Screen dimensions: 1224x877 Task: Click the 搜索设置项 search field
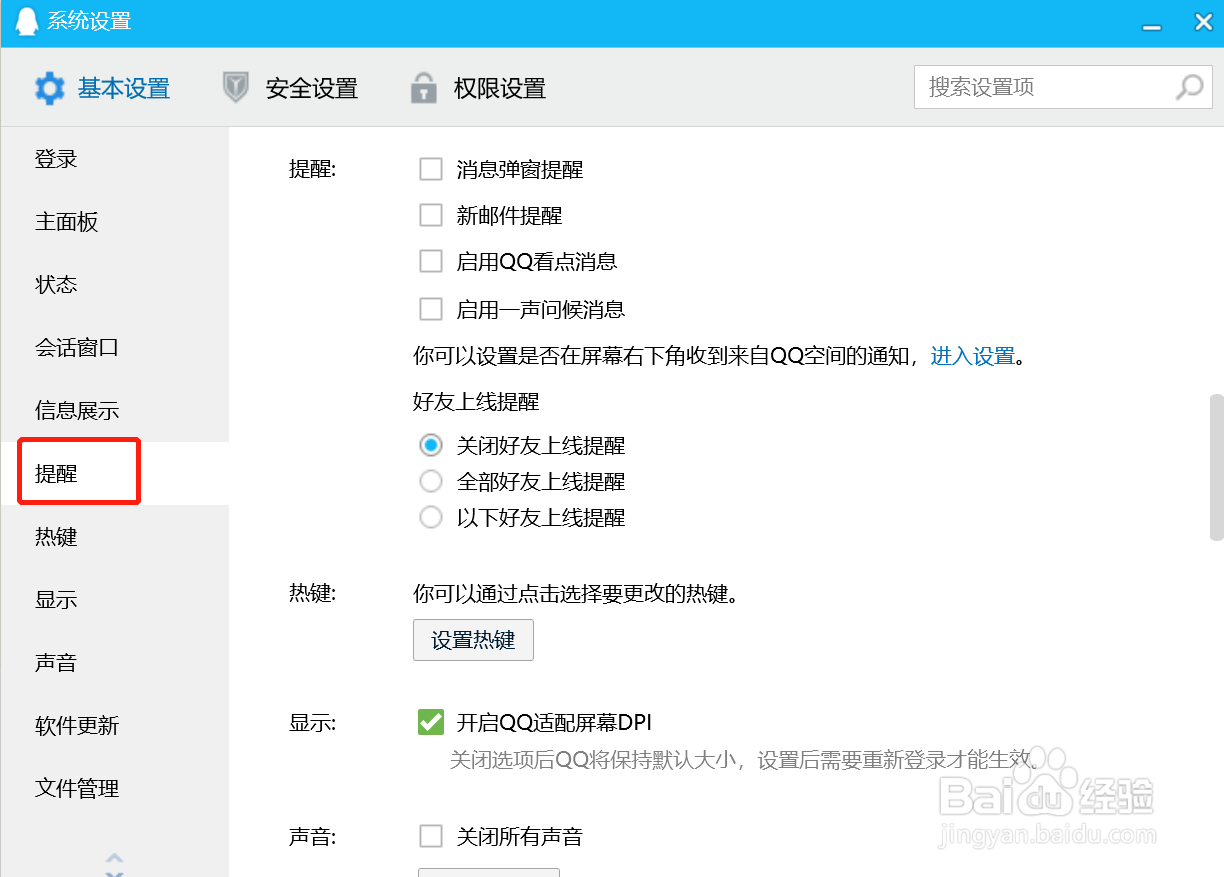[x=1040, y=88]
